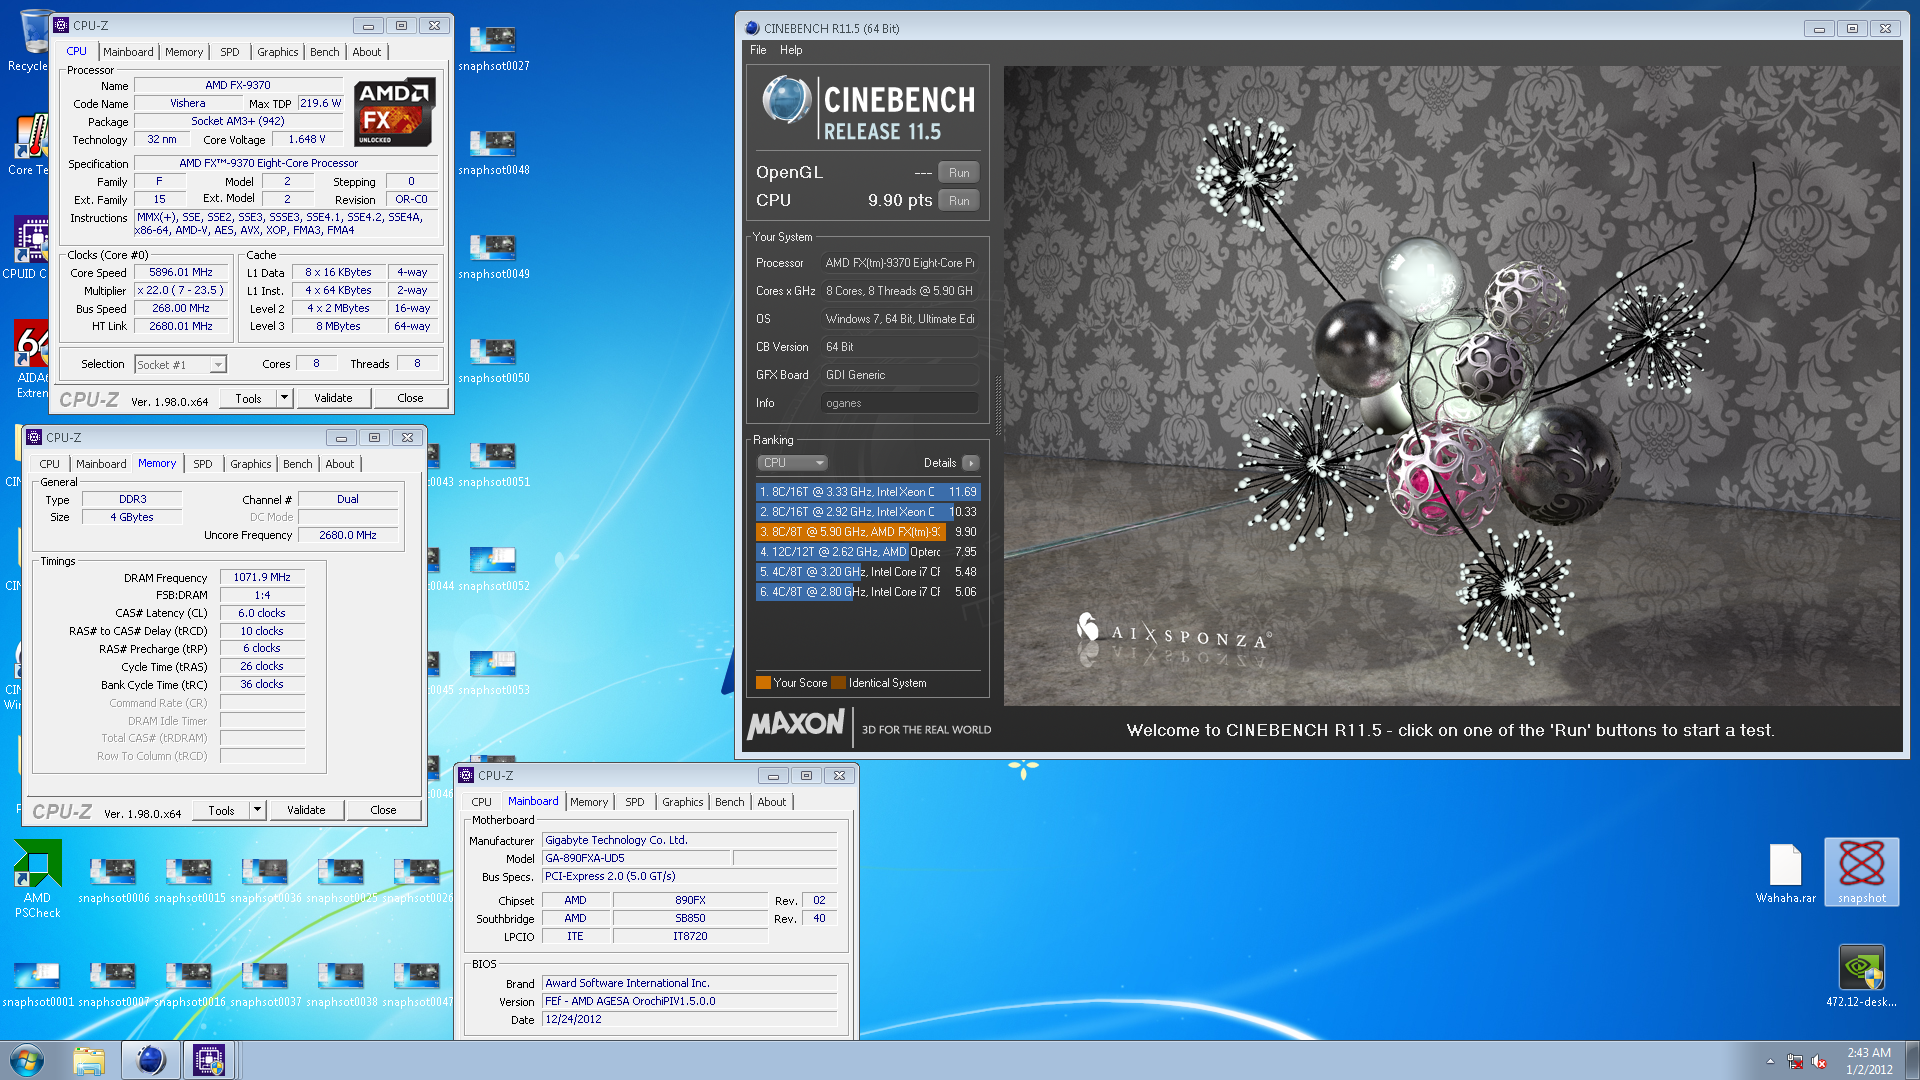Select the snaphsot0051 desktop file
This screenshot has height=1080, width=1920.
click(493, 464)
